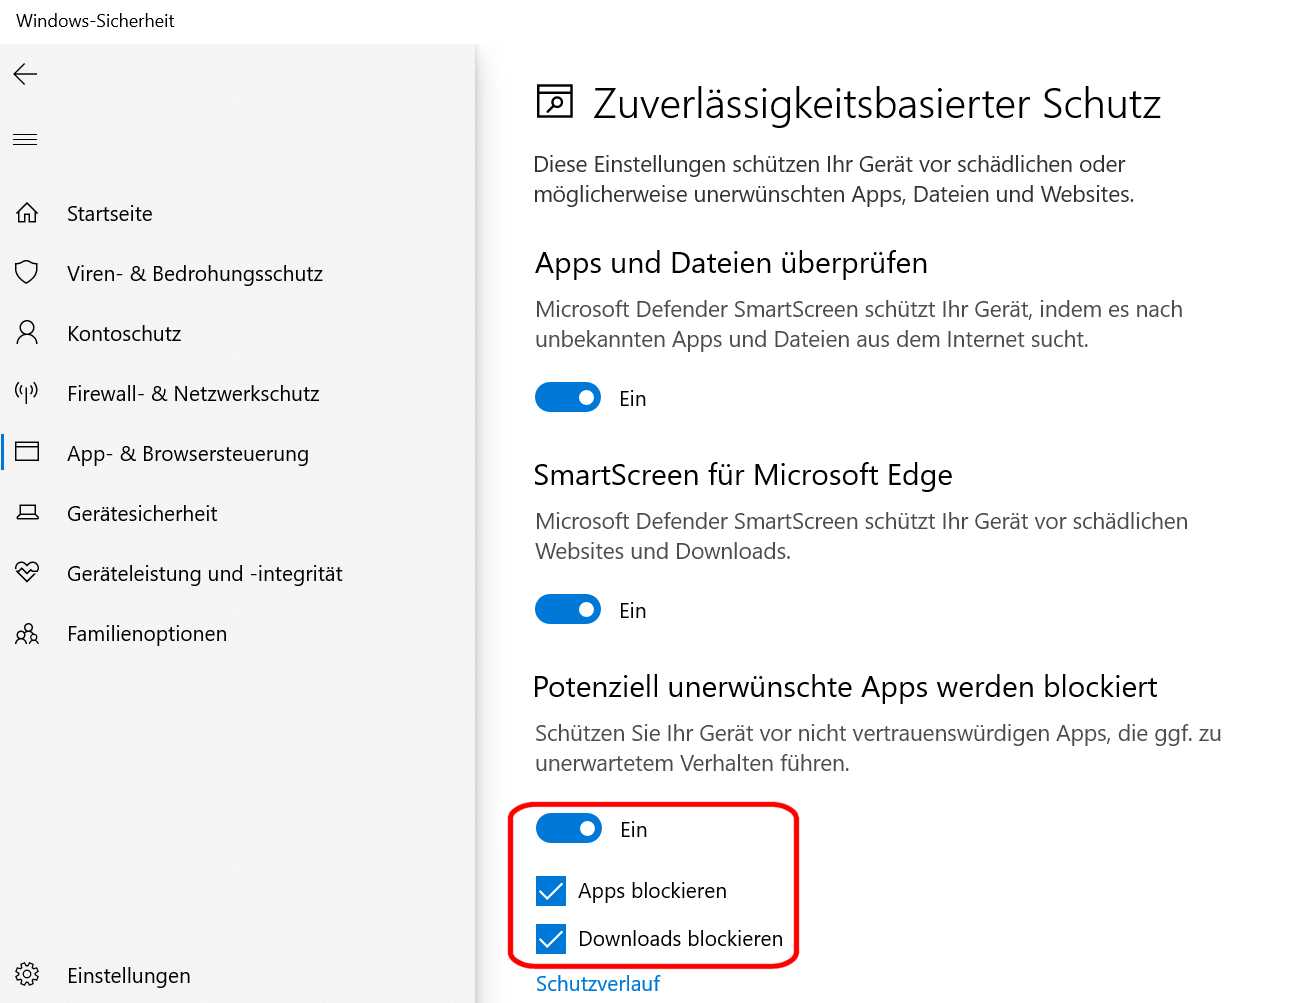This screenshot has height=1003, width=1296.
Task: Select the Kontoschutz person icon
Action: click(x=27, y=332)
